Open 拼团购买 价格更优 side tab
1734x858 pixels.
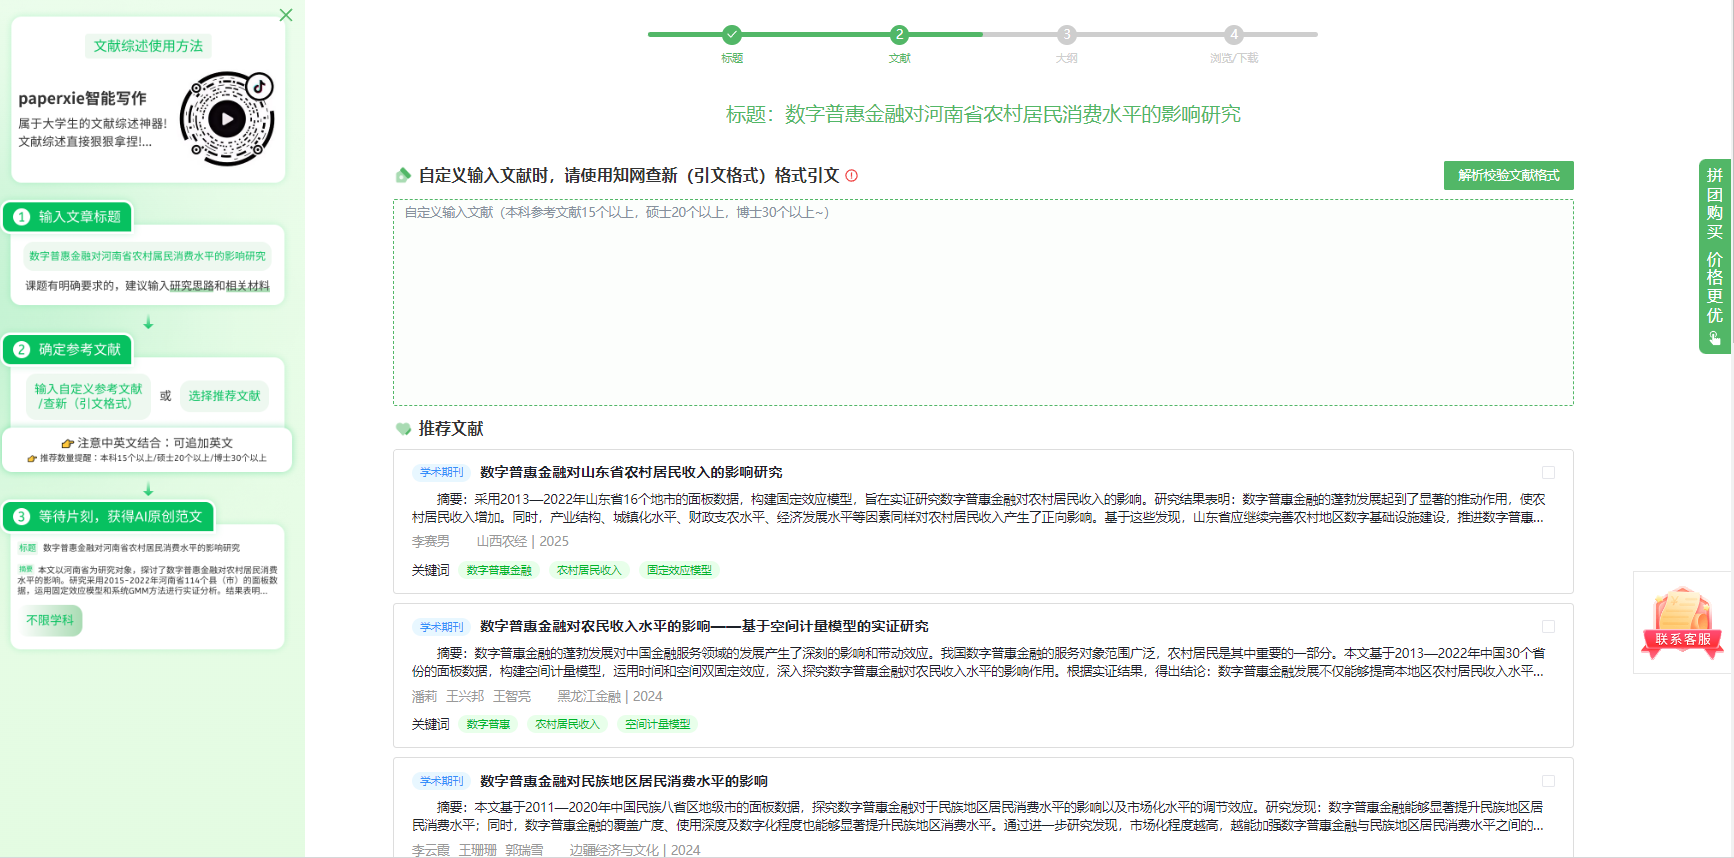(x=1714, y=255)
